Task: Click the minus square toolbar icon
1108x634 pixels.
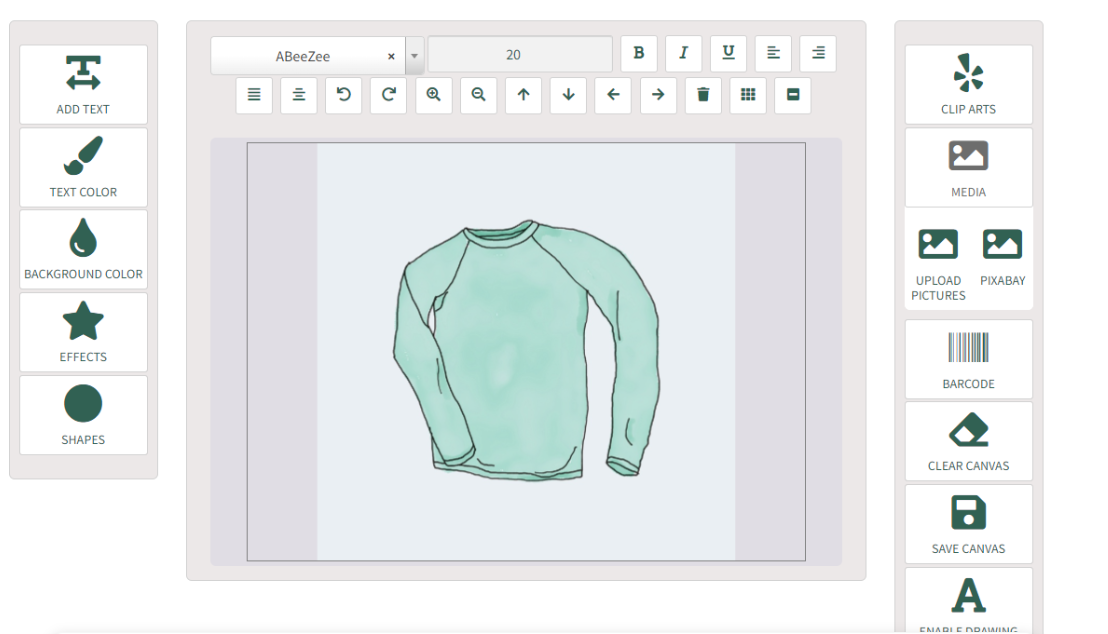Action: click(x=793, y=95)
